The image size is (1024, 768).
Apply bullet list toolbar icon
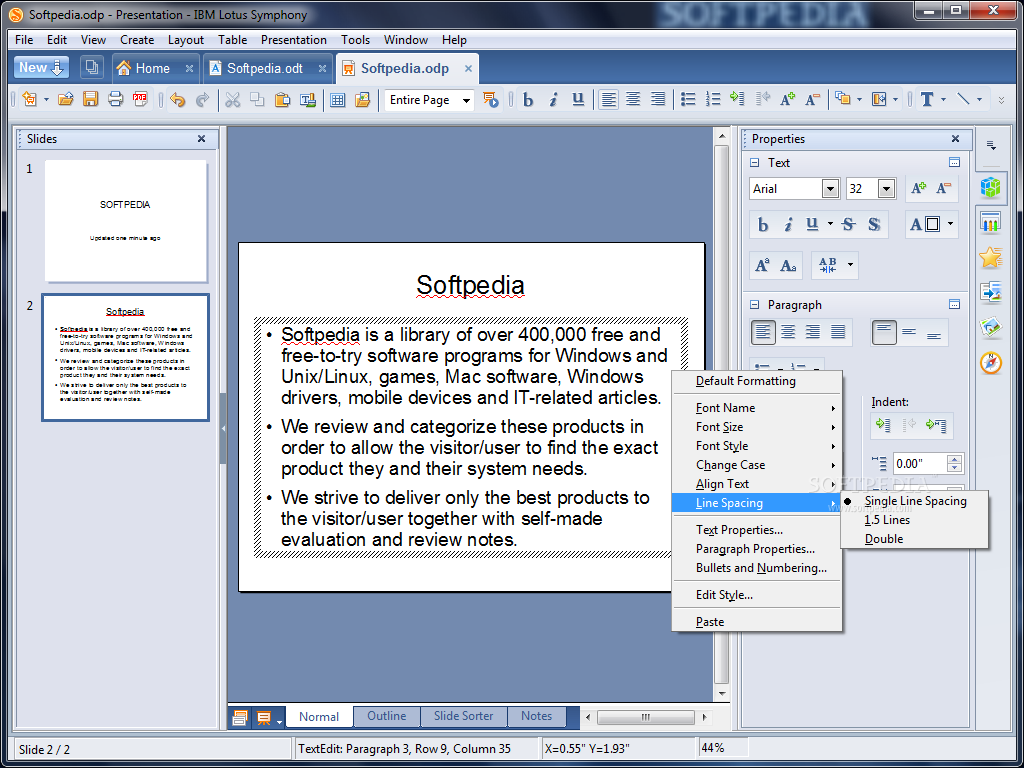tap(688, 99)
